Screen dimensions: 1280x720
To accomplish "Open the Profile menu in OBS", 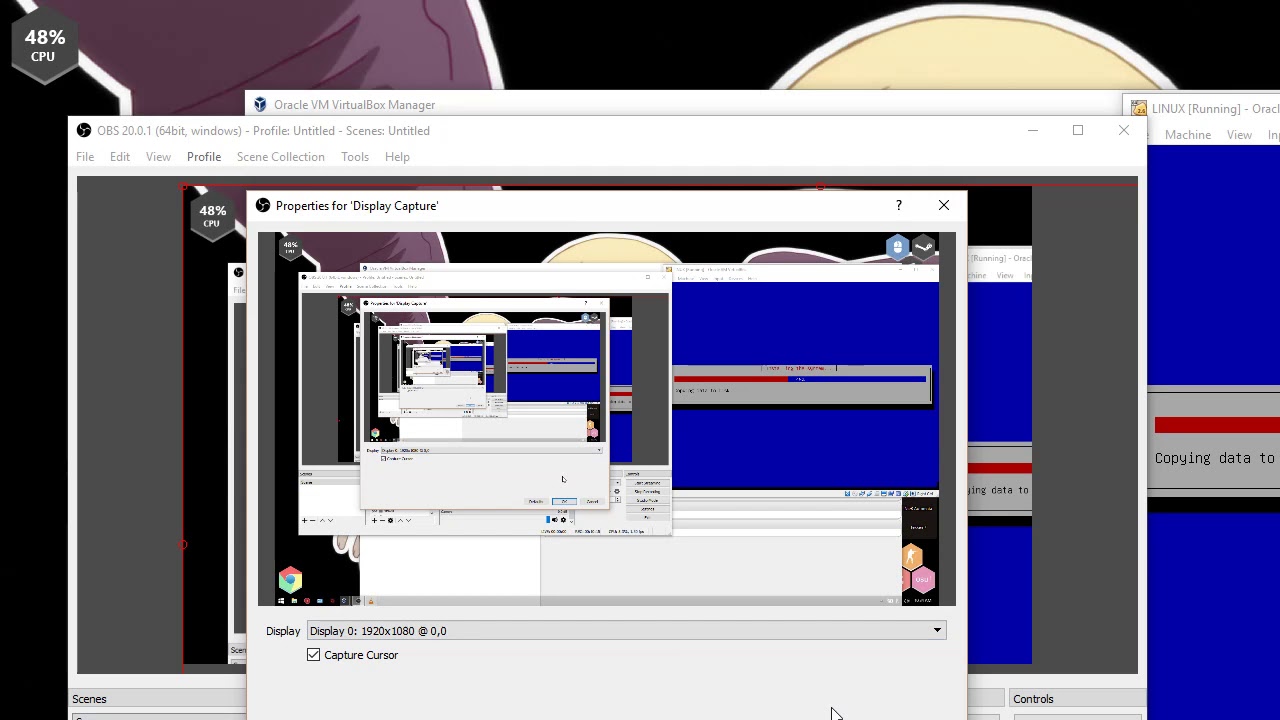I will pyautogui.click(x=204, y=157).
